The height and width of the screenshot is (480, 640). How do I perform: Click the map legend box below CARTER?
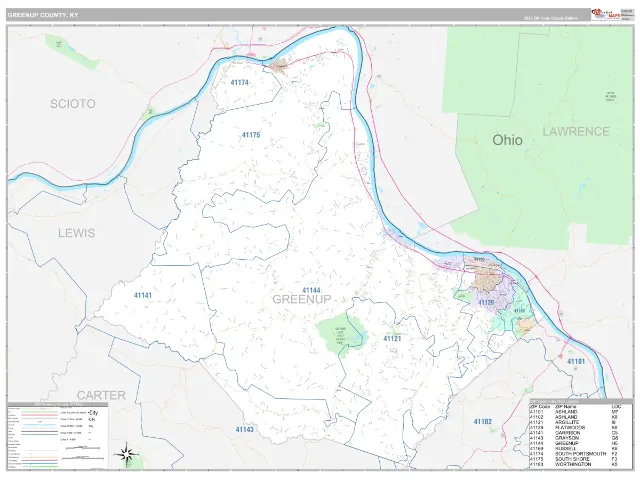(x=58, y=436)
